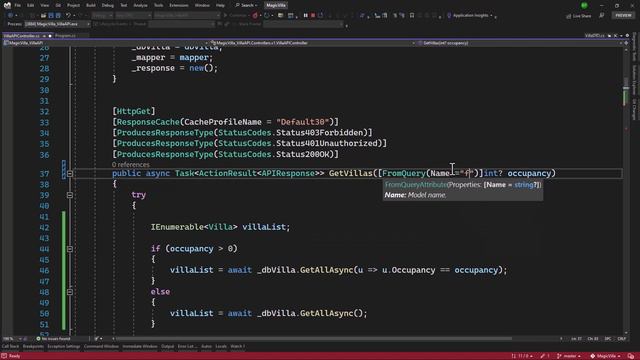
Task: Click the vertical scrollbar of code editor
Action: 626,190
